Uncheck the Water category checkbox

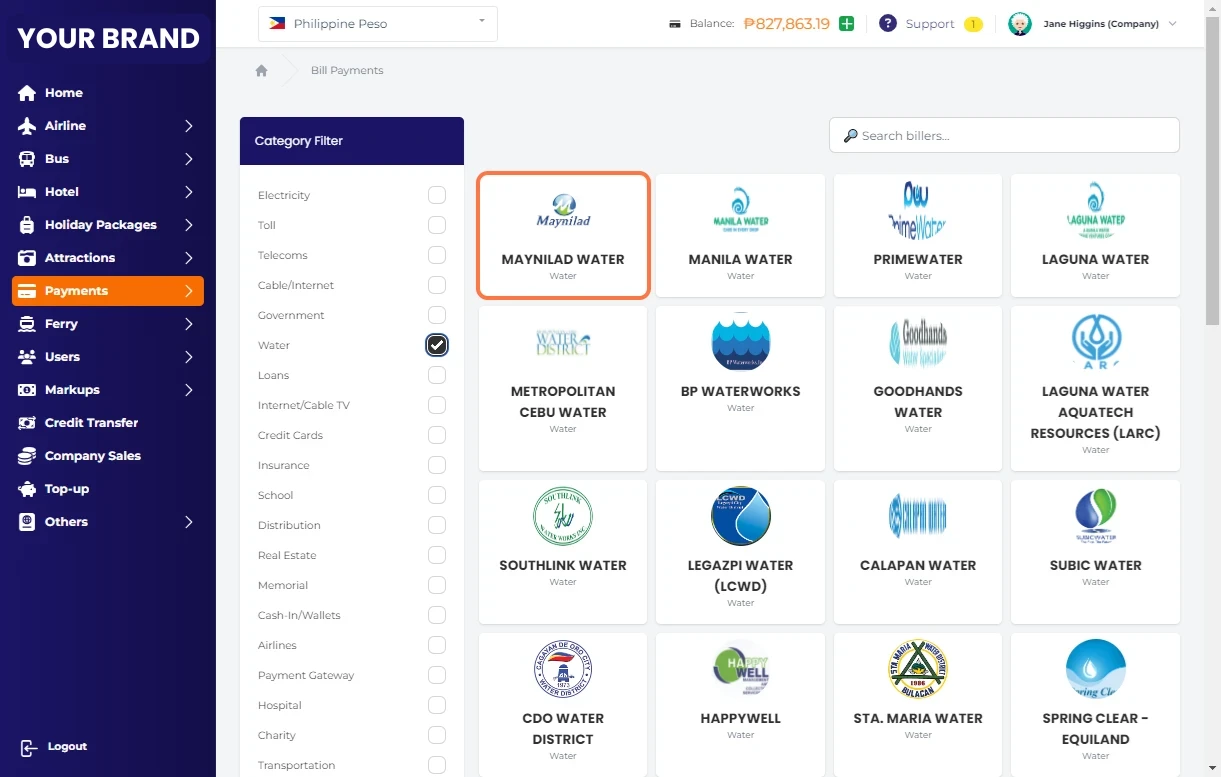coord(437,345)
